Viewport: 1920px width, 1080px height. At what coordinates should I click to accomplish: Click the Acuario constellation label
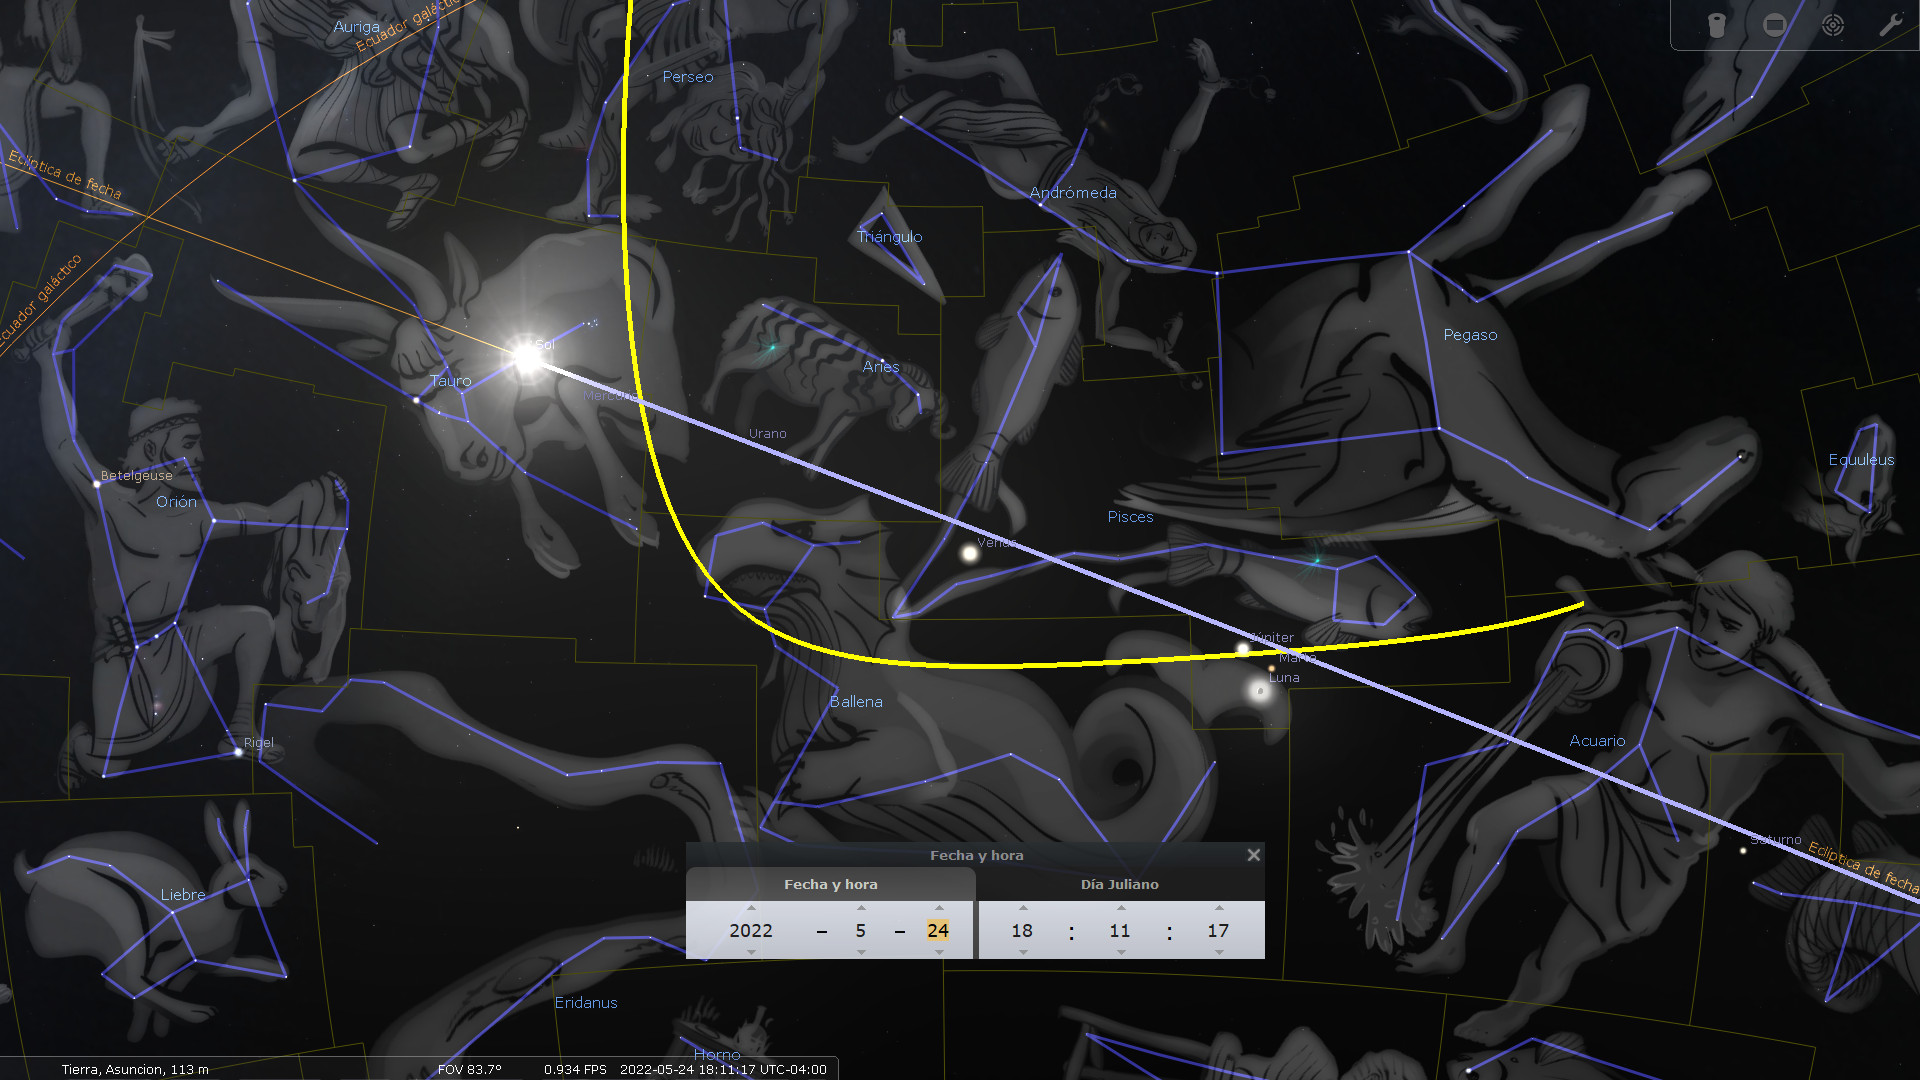click(x=1597, y=741)
